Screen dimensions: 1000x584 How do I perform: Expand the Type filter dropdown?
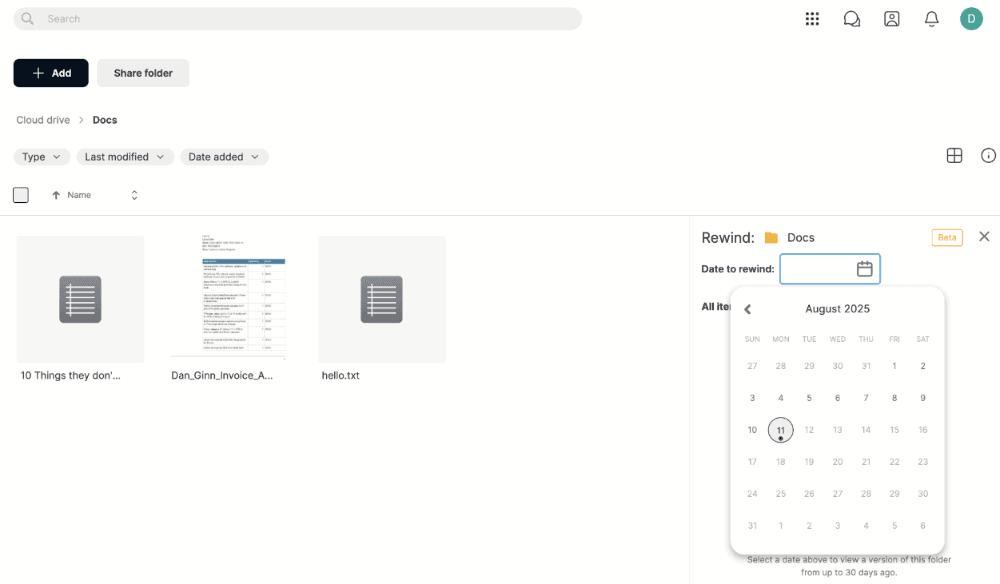pos(41,157)
